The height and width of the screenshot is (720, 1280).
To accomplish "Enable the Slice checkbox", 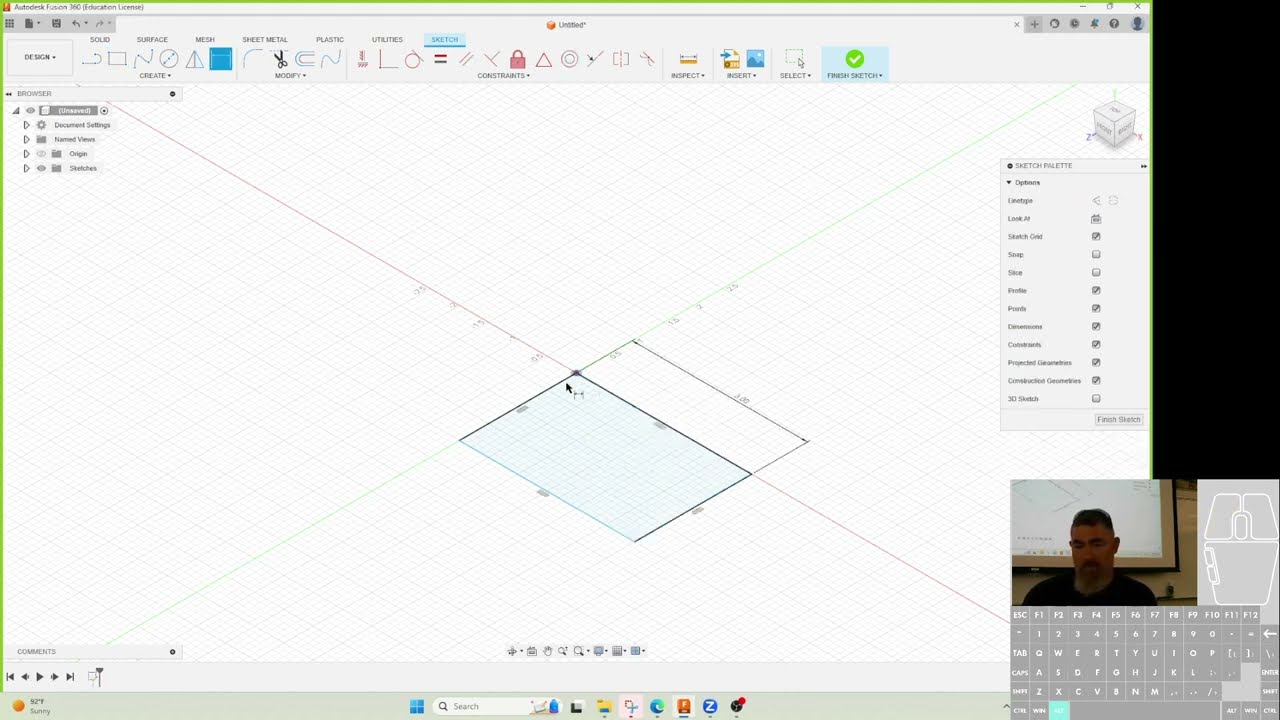I will point(1096,273).
